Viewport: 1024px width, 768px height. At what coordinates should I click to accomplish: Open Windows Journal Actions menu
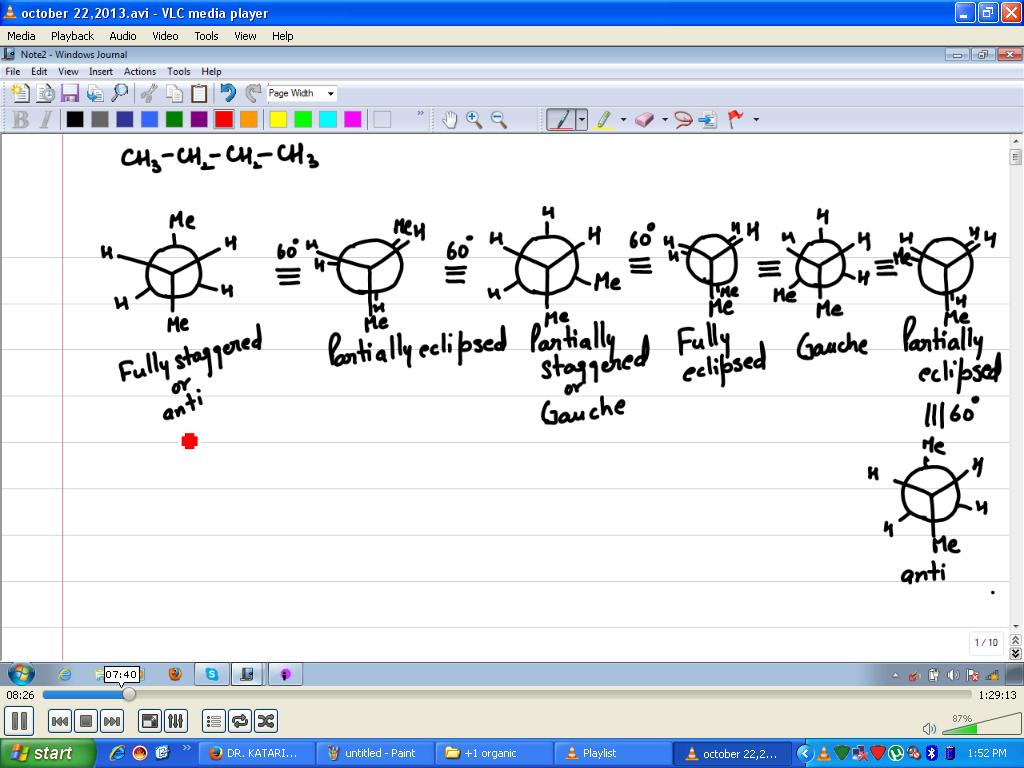140,72
